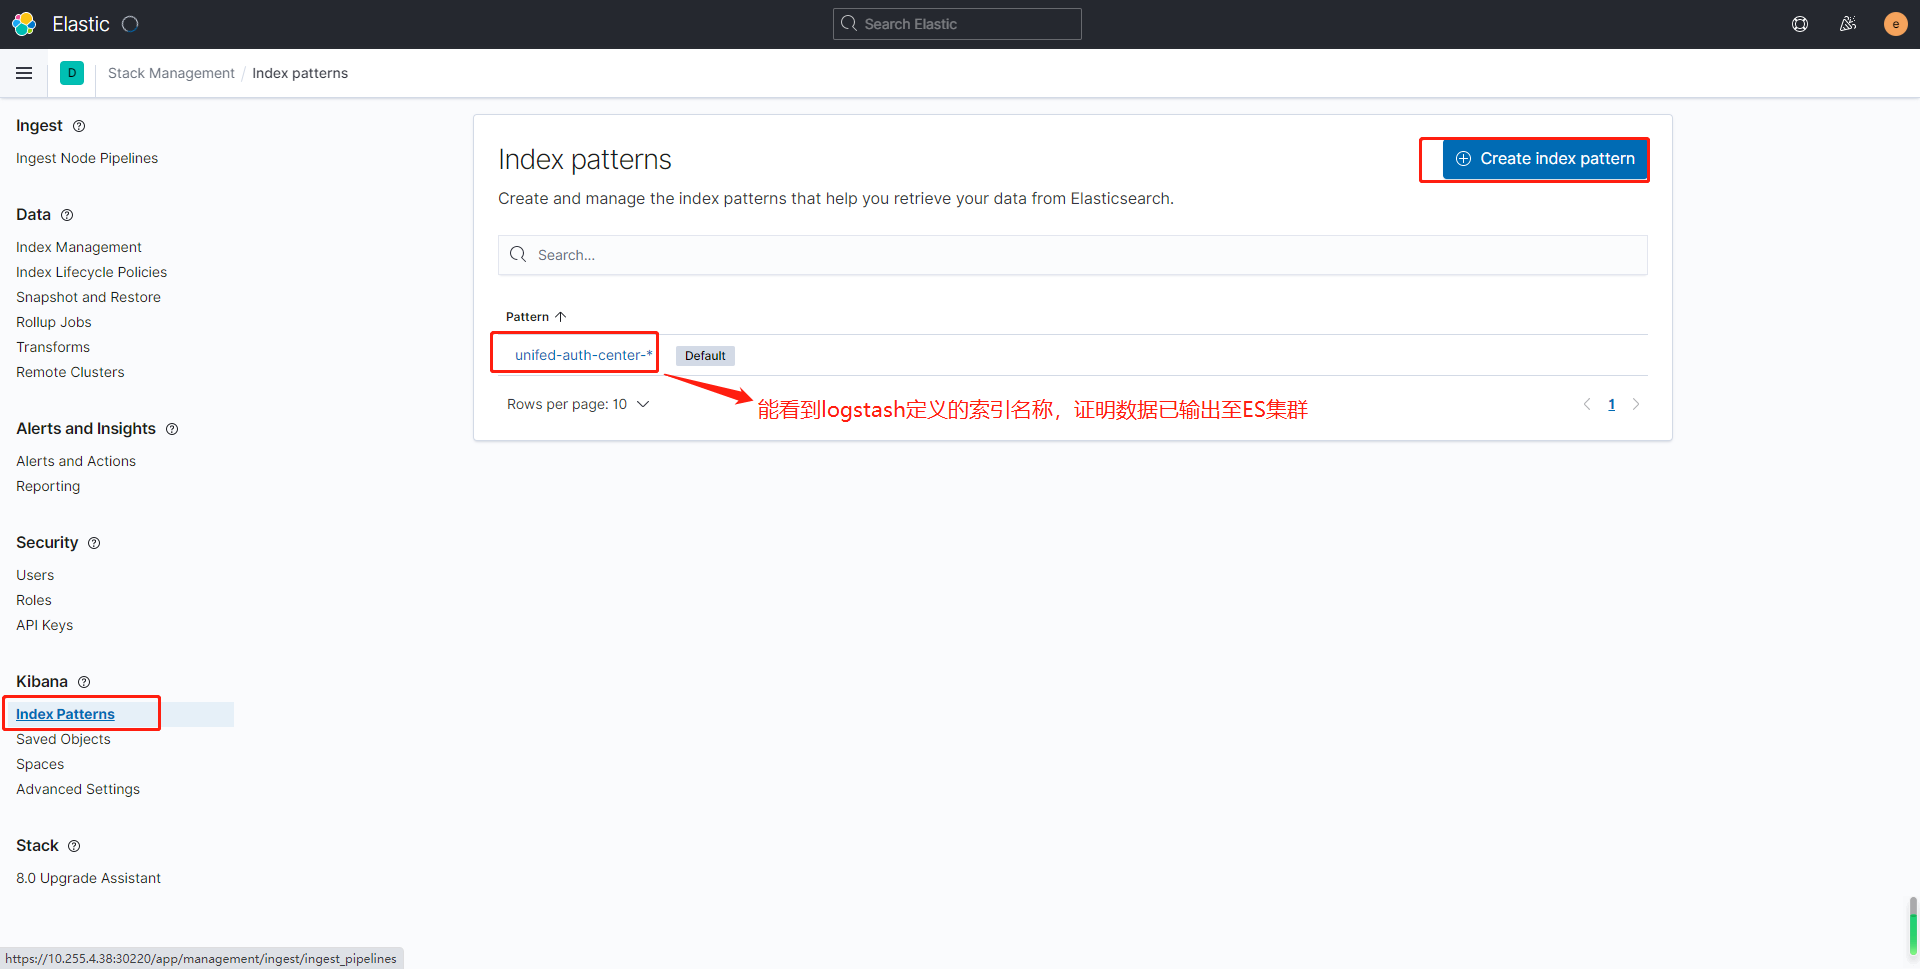Open the hamburger navigation menu
The image size is (1920, 969).
(24, 73)
